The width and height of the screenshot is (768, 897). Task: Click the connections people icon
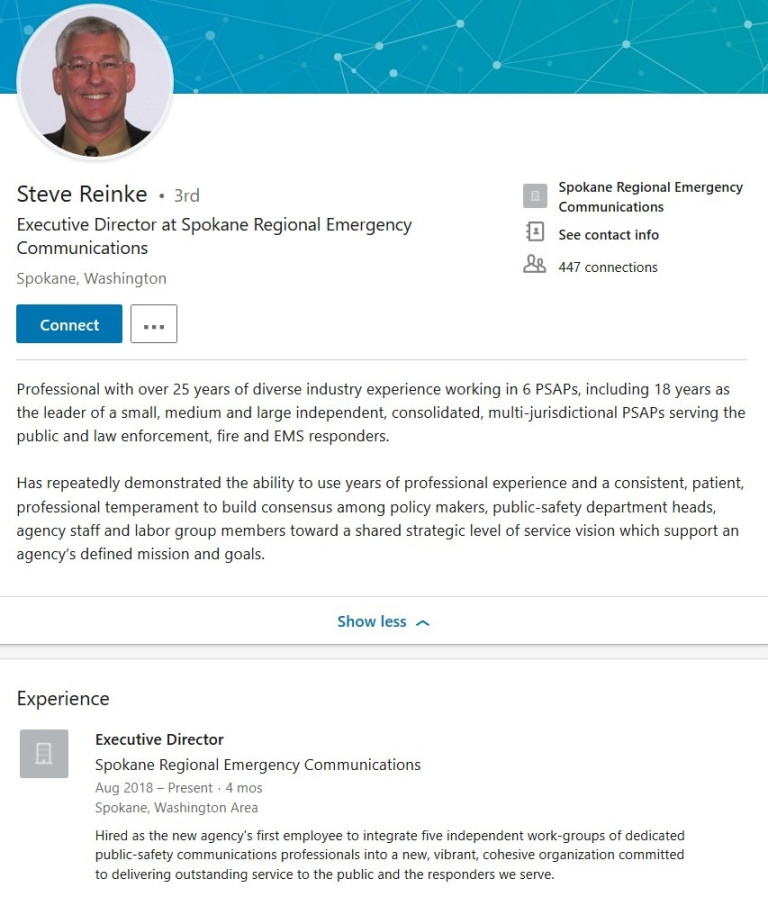coord(535,266)
